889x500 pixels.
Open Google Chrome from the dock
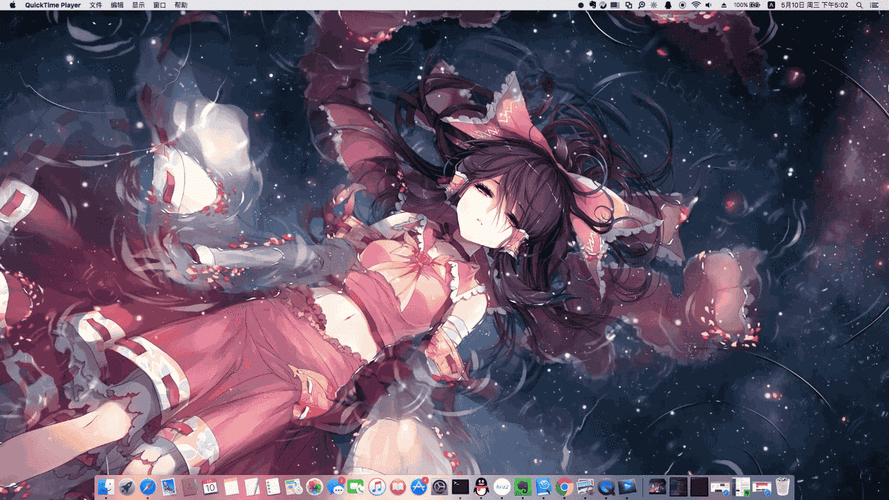tap(564, 487)
